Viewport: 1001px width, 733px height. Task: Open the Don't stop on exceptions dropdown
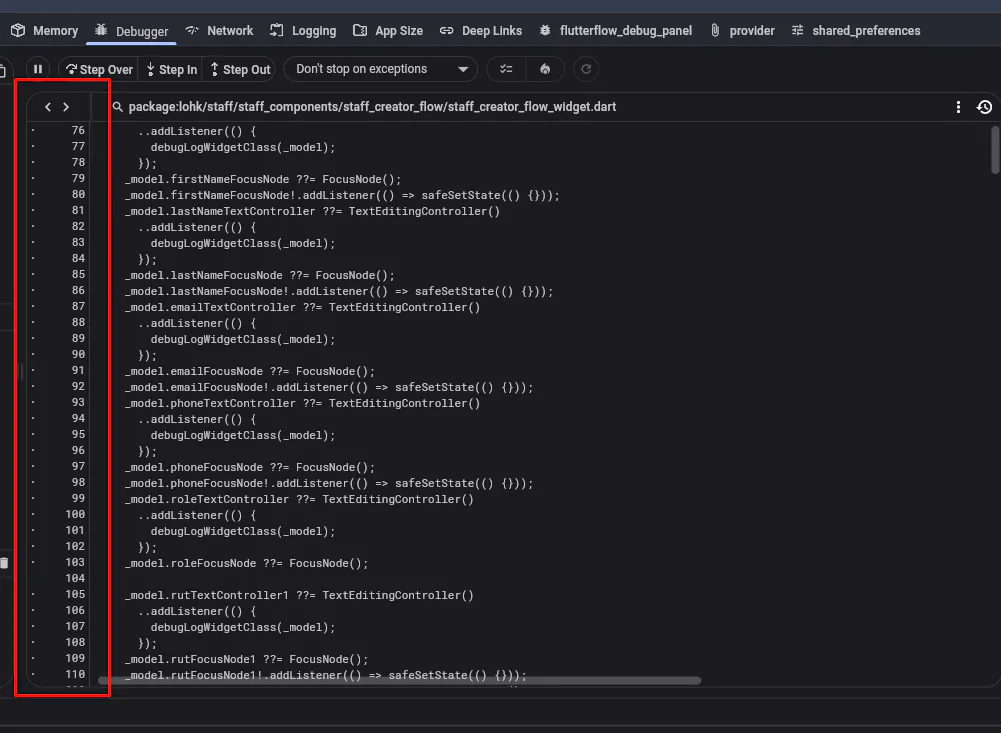click(380, 69)
